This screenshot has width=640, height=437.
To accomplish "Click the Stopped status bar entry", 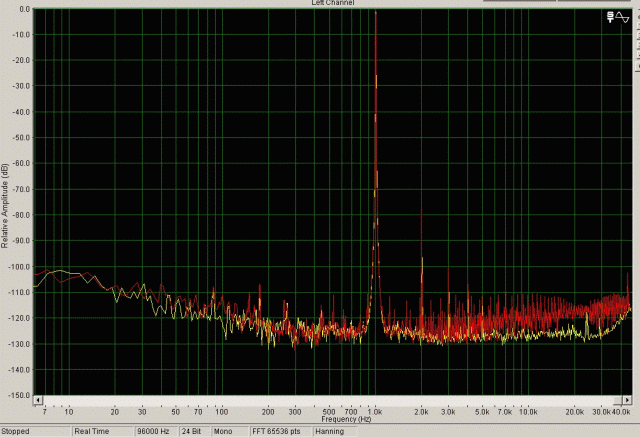I will pyautogui.click(x=36, y=431).
